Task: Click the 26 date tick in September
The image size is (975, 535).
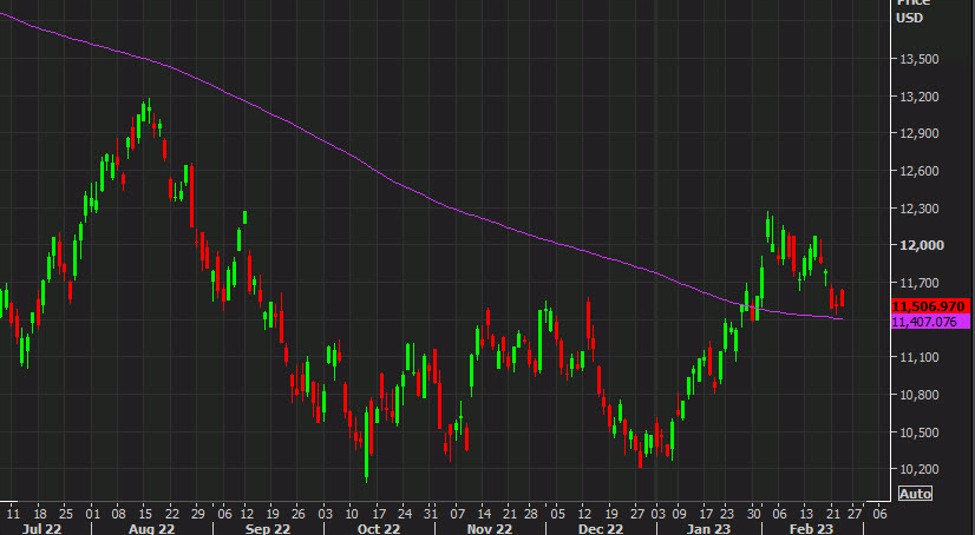Action: tap(299, 514)
